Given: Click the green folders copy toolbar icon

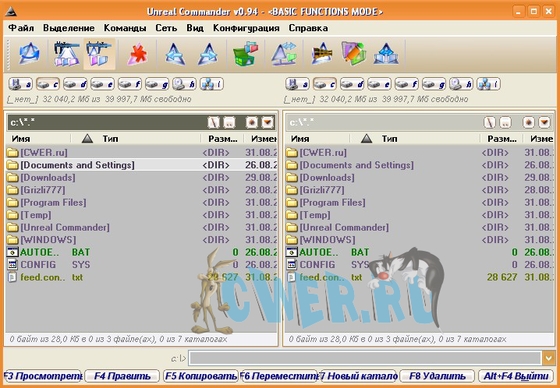Looking at the screenshot, I should click(246, 54).
